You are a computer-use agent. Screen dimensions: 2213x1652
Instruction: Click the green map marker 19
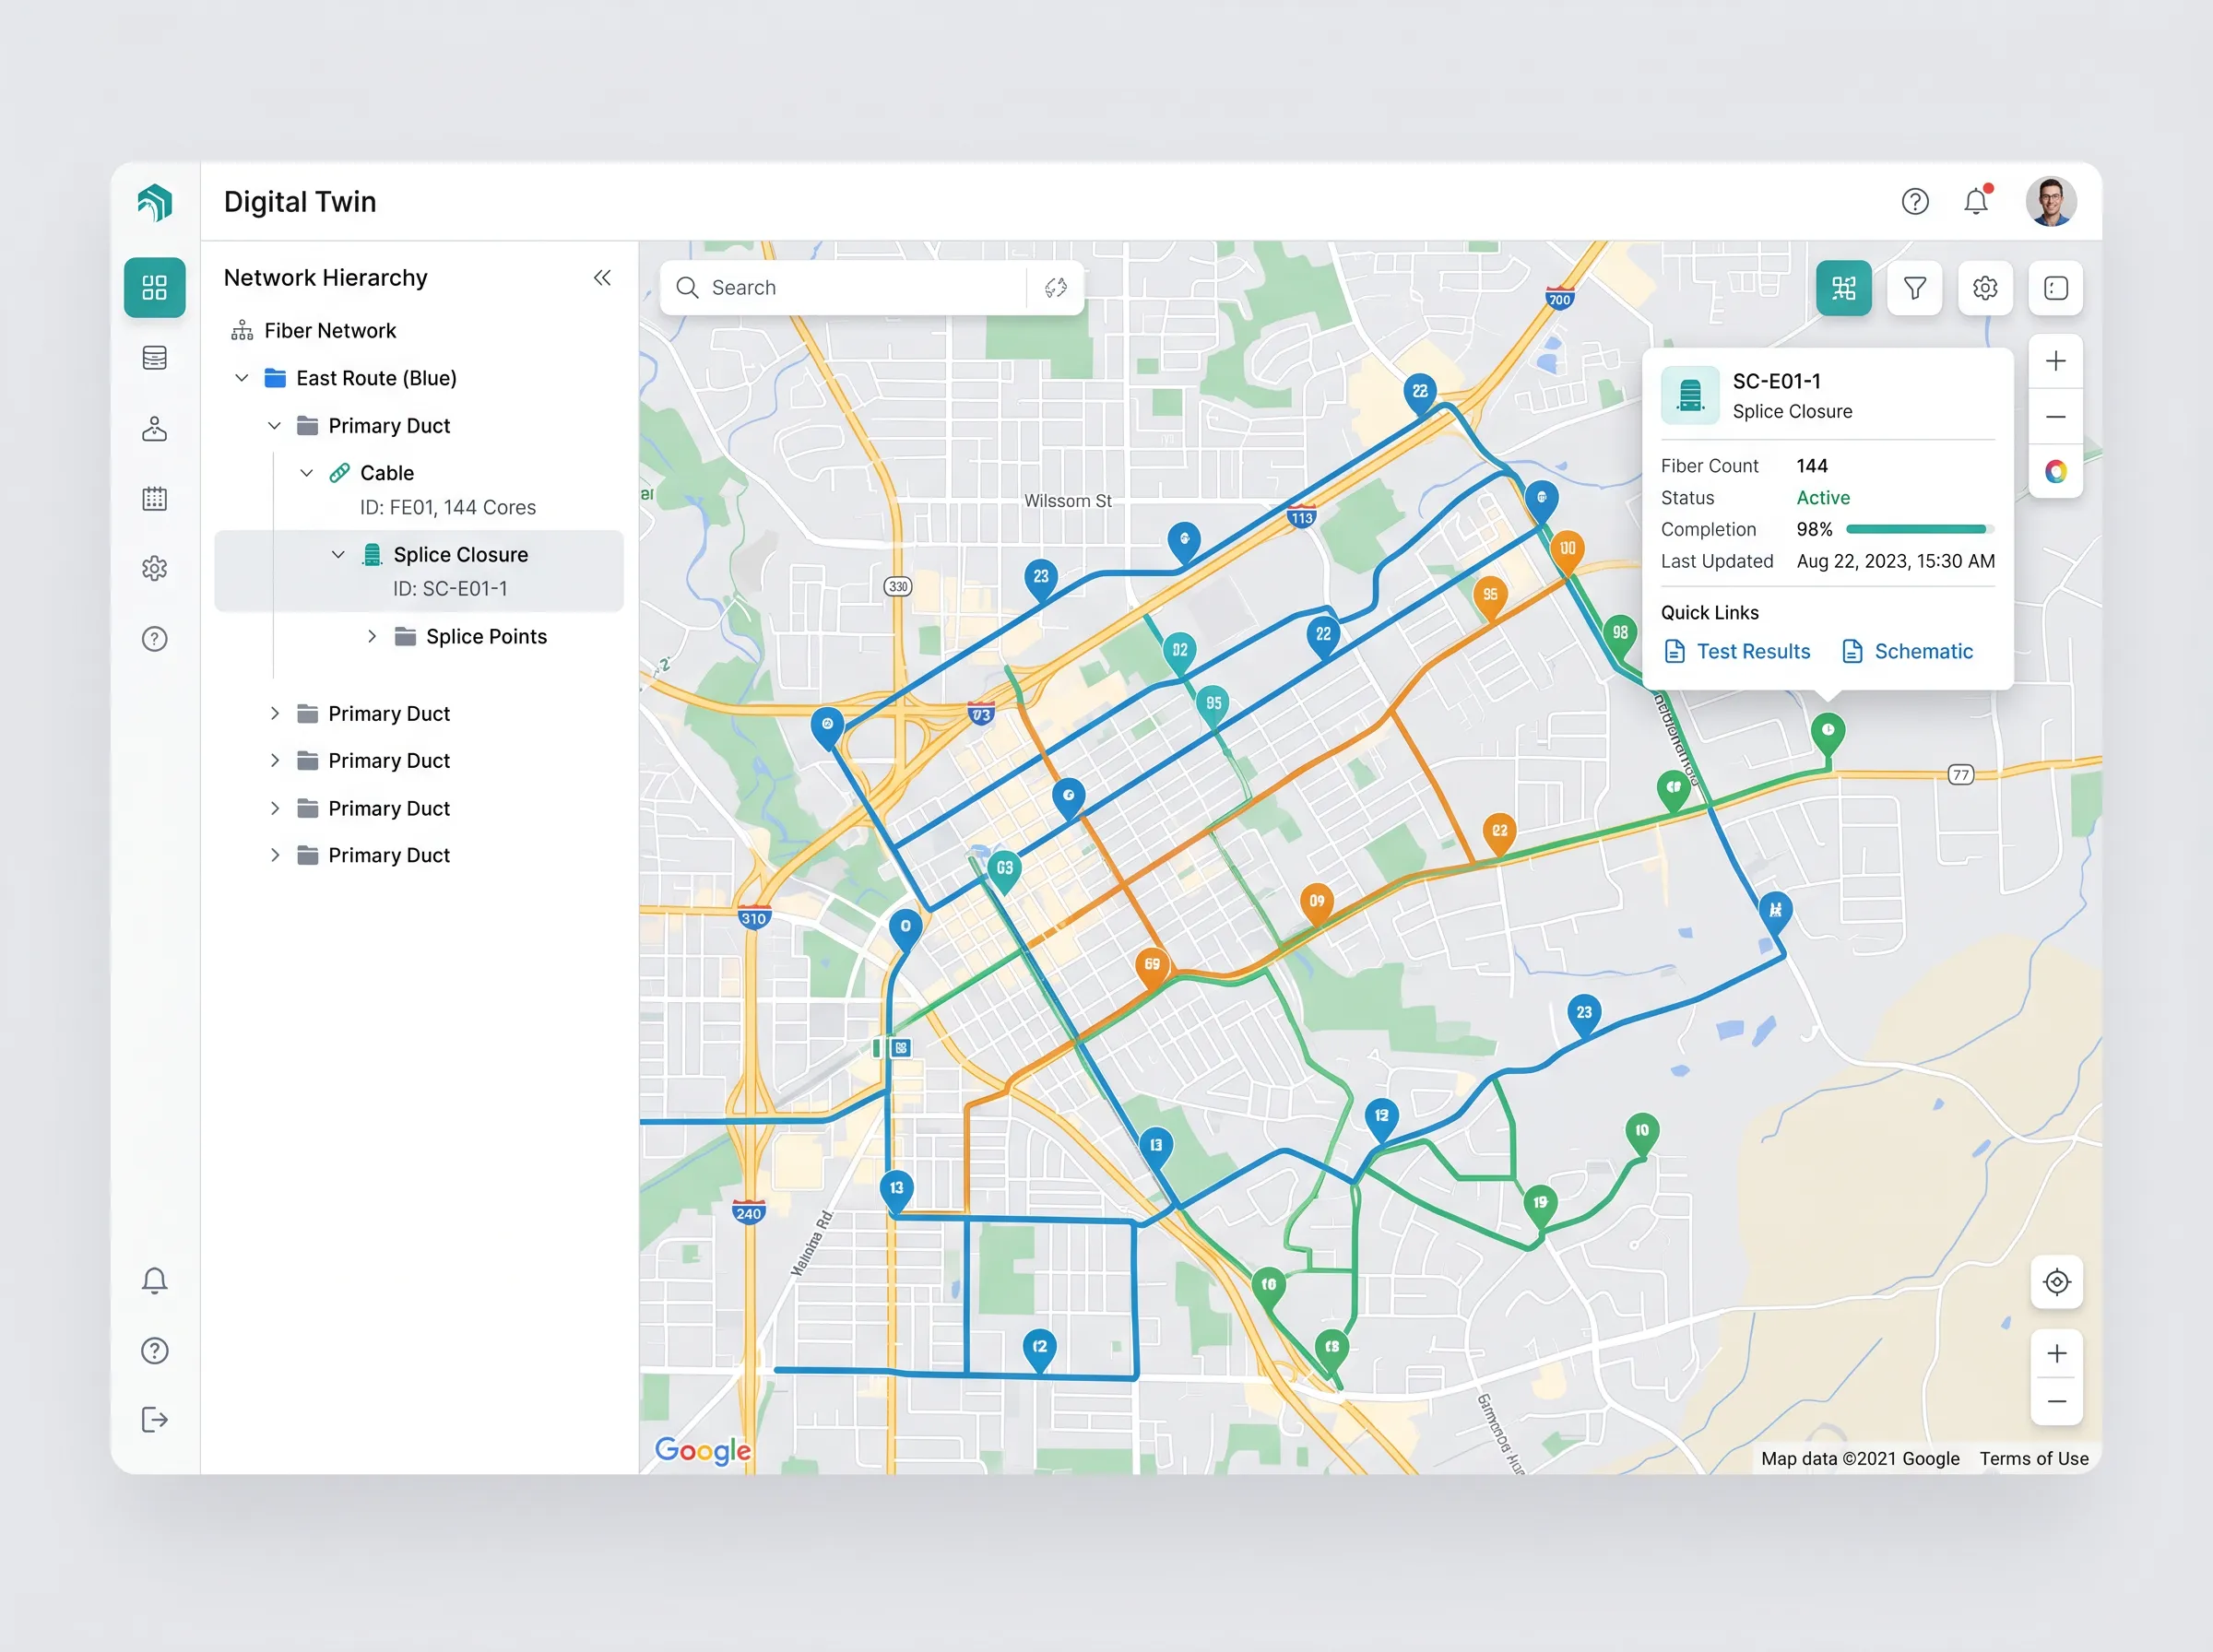pos(1540,1205)
